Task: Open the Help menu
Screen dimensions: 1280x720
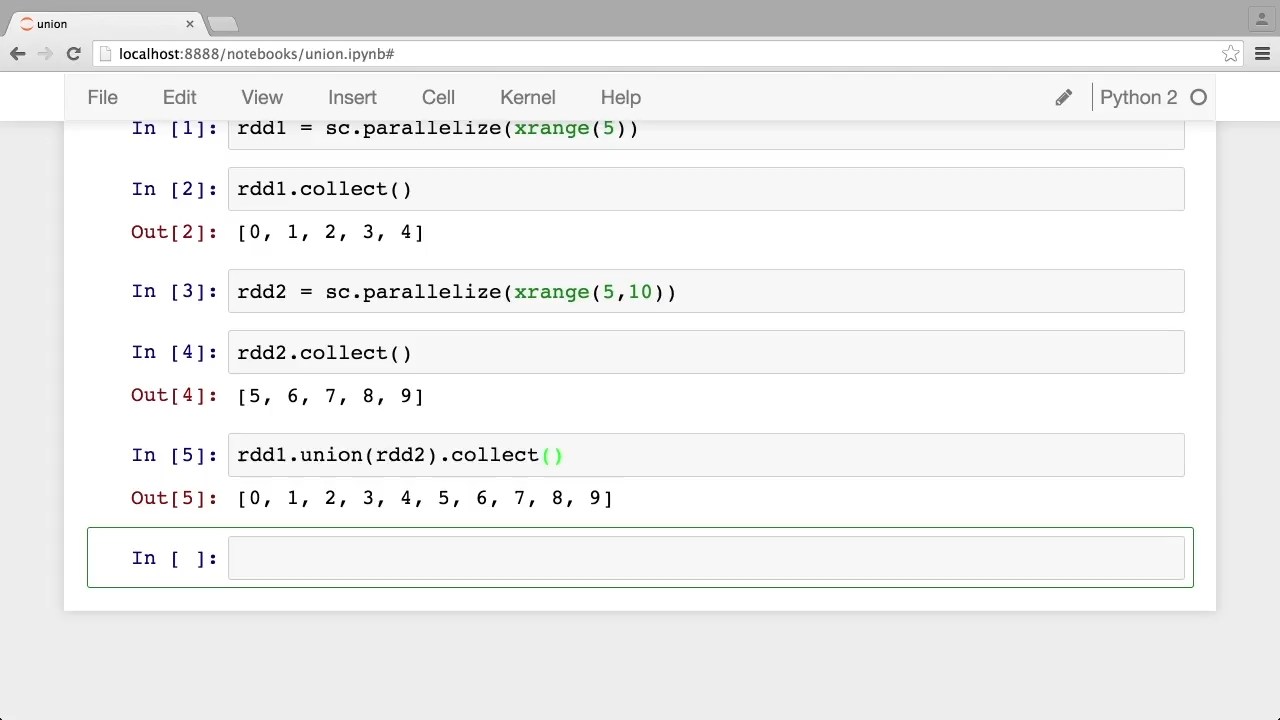Action: coord(621,97)
